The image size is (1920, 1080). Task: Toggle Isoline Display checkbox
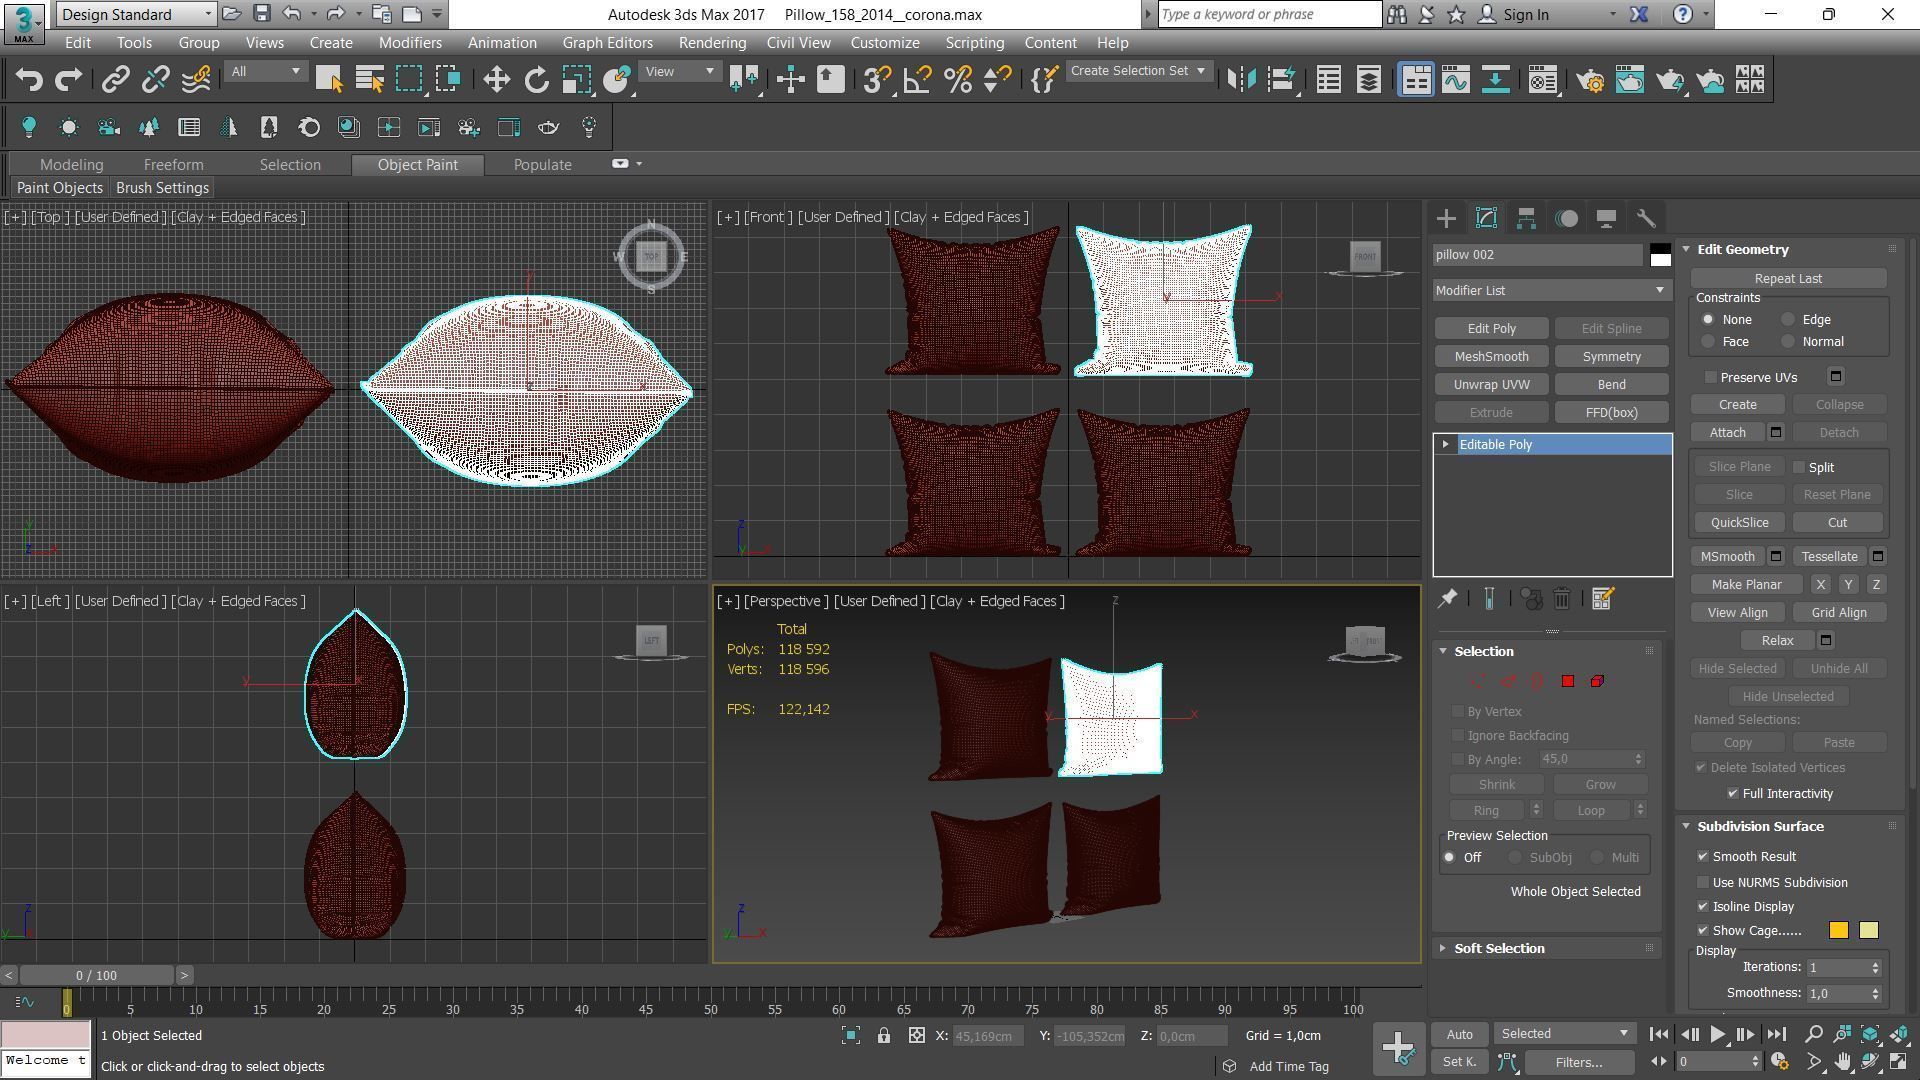coord(1703,906)
